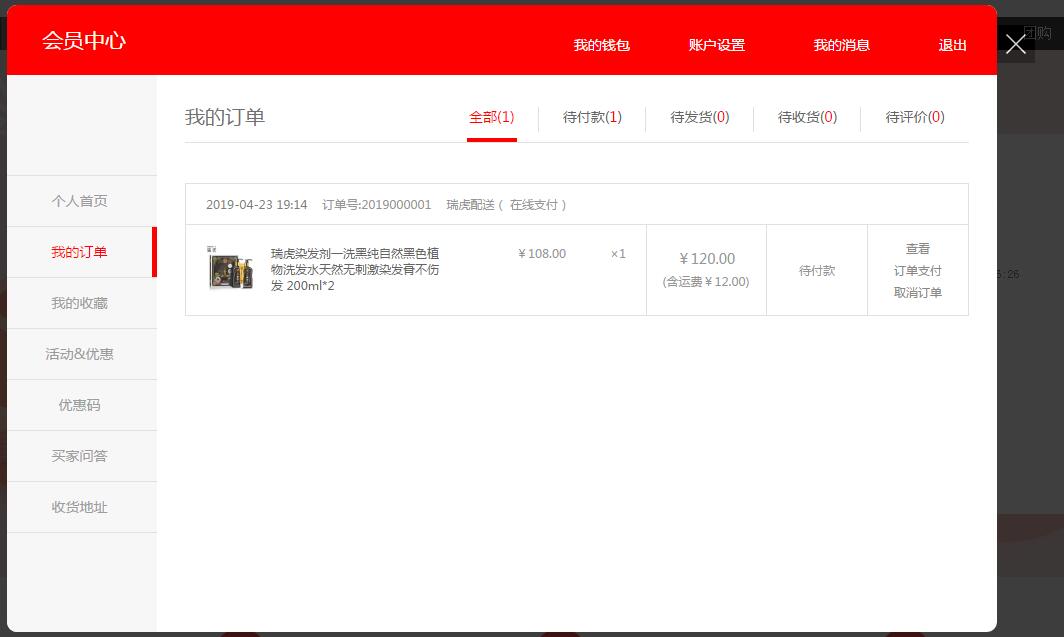
Task: Click 查看 to view the order
Action: pyautogui.click(x=917, y=249)
